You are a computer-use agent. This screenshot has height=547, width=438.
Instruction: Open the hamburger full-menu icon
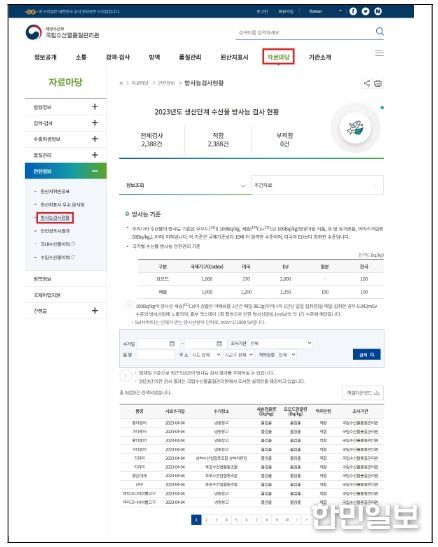tap(379, 53)
